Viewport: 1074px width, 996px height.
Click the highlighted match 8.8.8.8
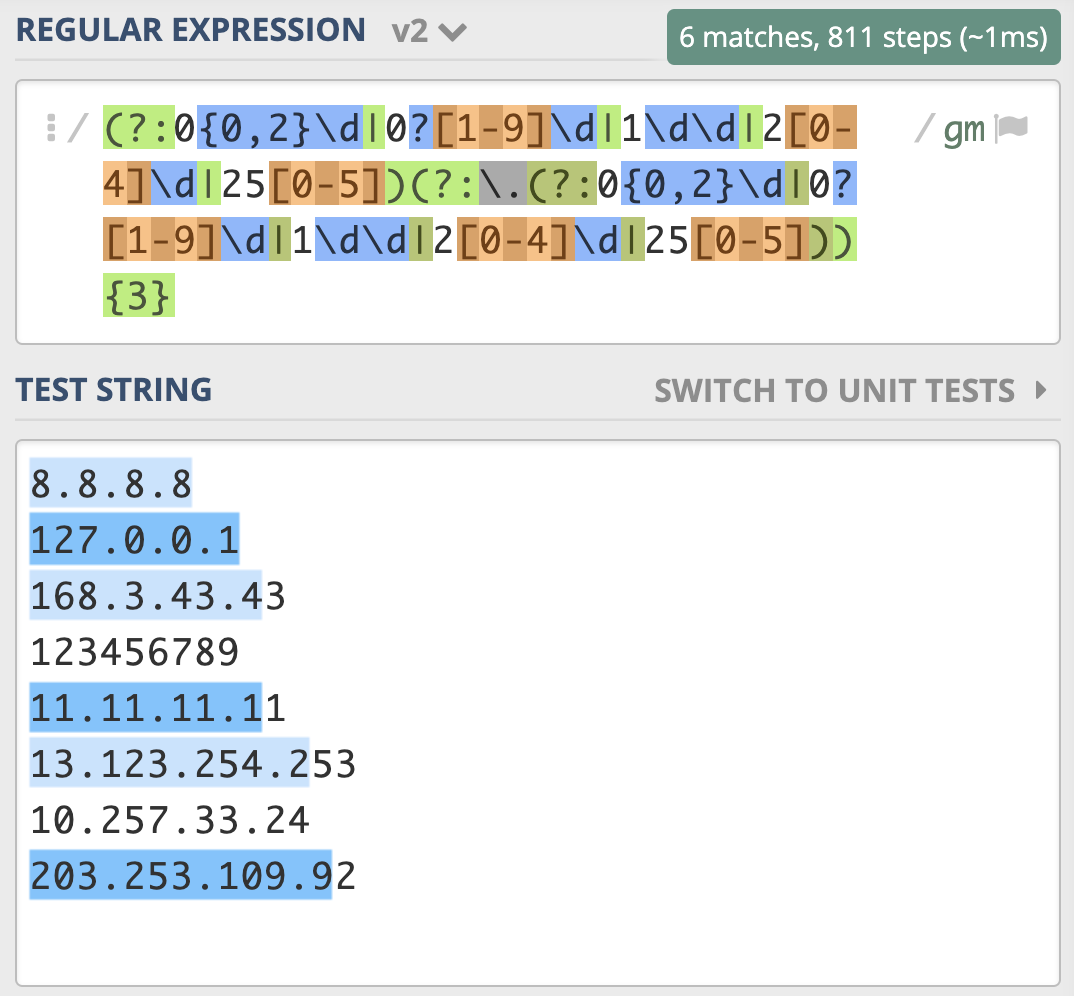(111, 484)
